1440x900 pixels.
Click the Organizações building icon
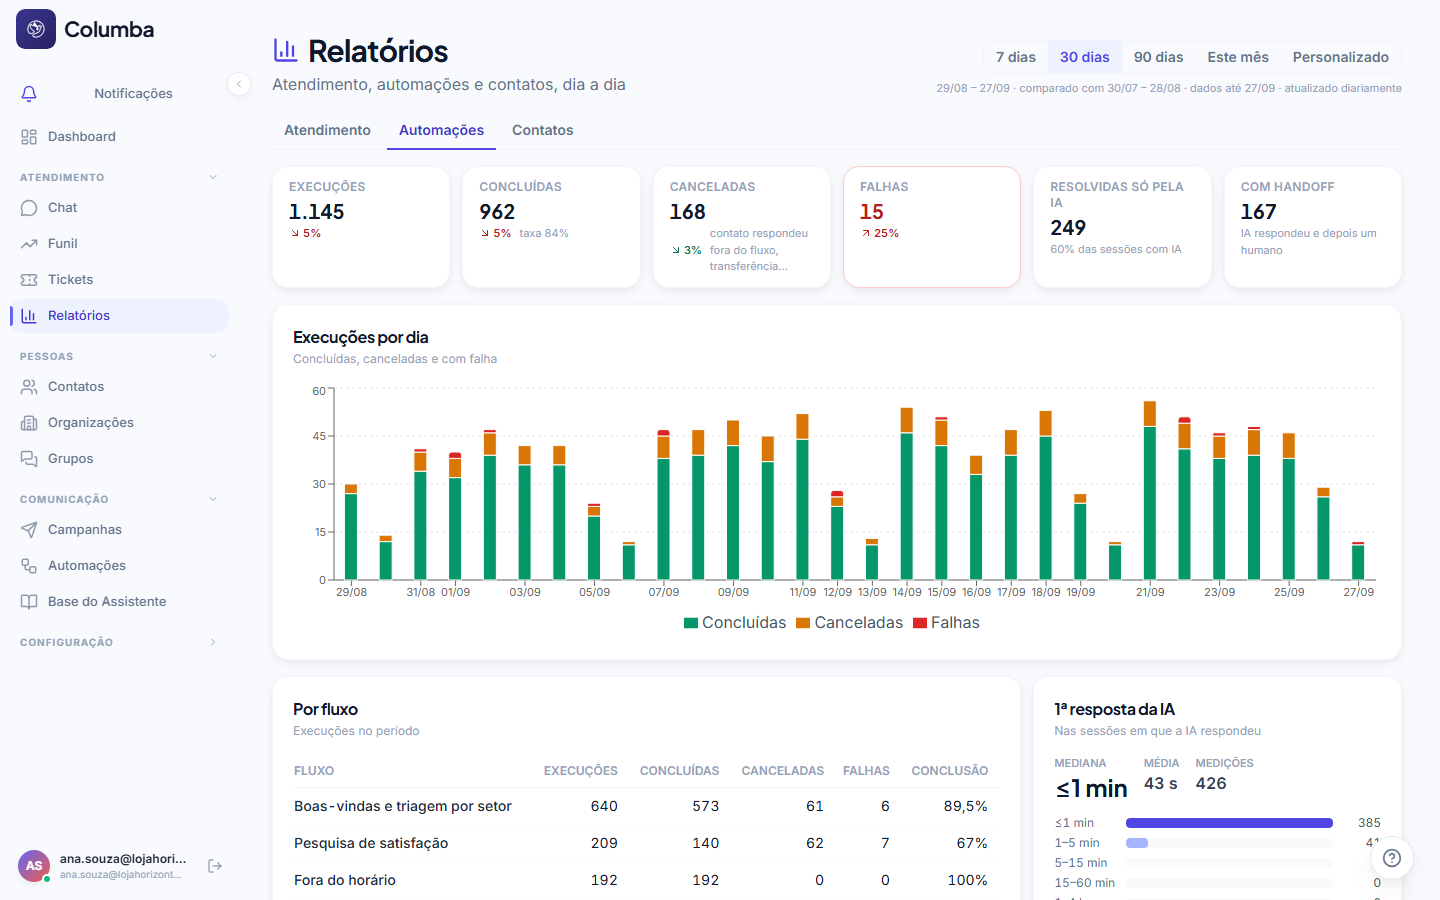pyautogui.click(x=29, y=423)
